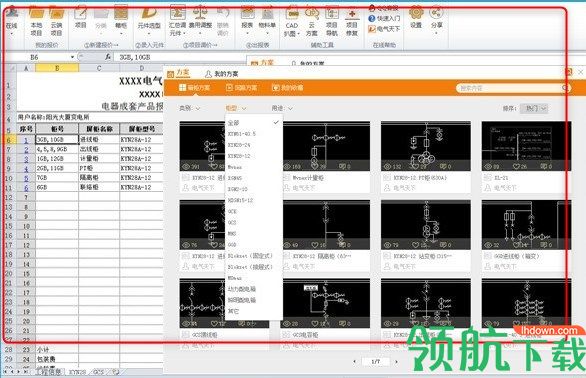Viewport: 586px width, 378px height.
Task: Select 全部 in cabinet type list
Action: click(254, 123)
